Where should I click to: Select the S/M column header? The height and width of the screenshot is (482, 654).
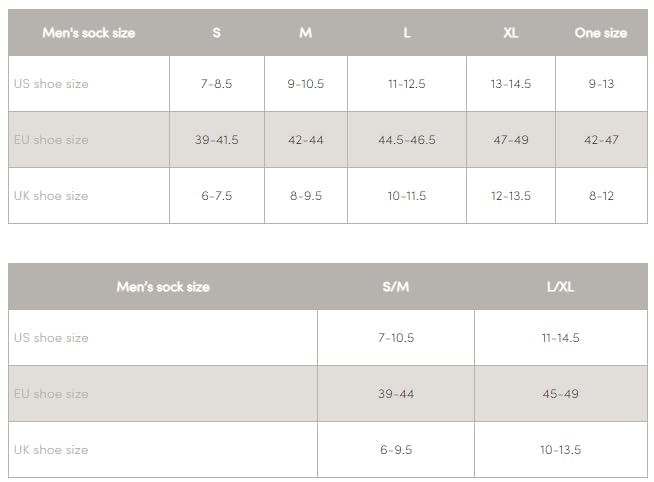pyautogui.click(x=396, y=286)
